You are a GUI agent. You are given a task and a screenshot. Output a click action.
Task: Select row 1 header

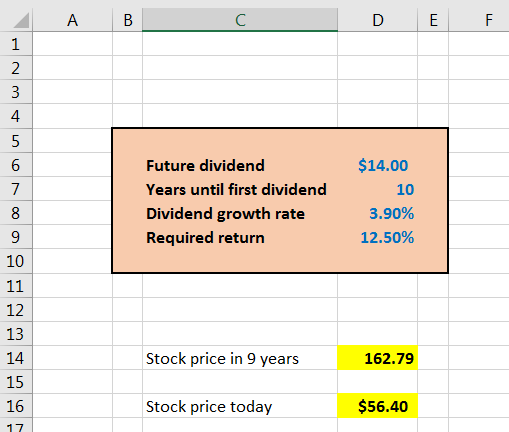16,44
